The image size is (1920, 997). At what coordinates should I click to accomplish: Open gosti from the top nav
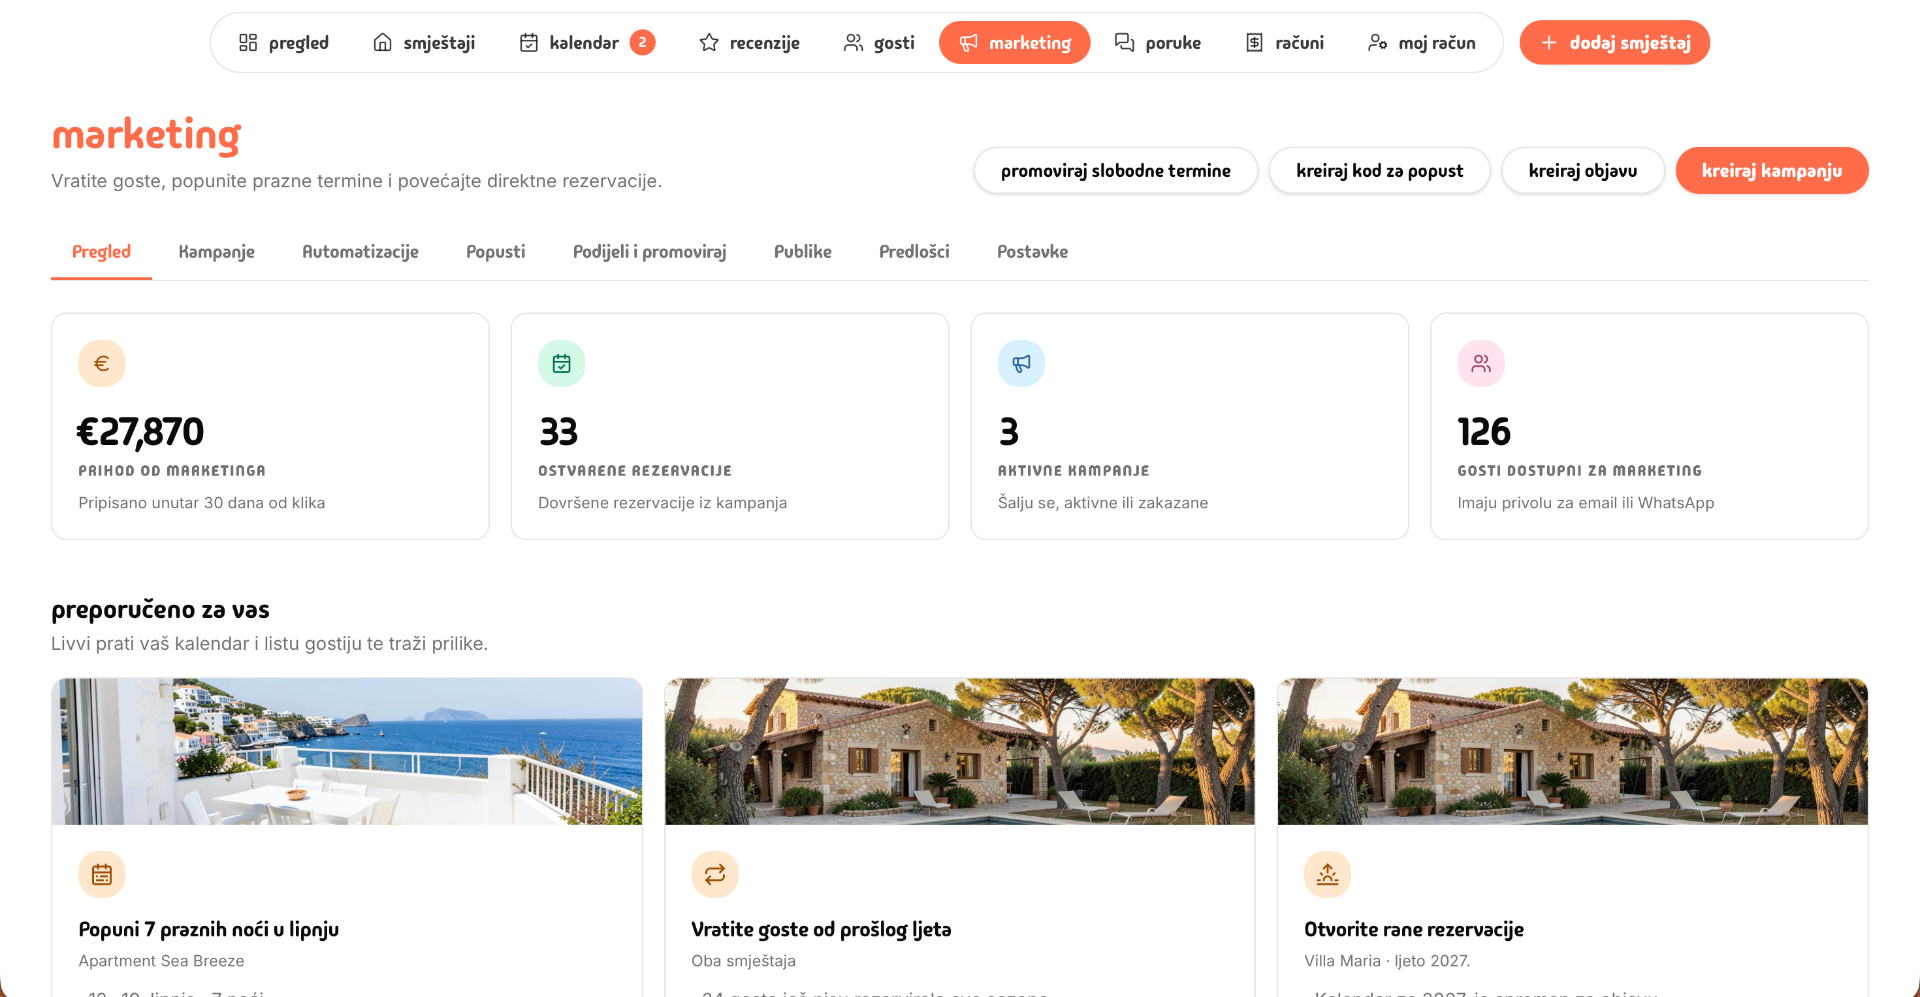pyautogui.click(x=879, y=43)
